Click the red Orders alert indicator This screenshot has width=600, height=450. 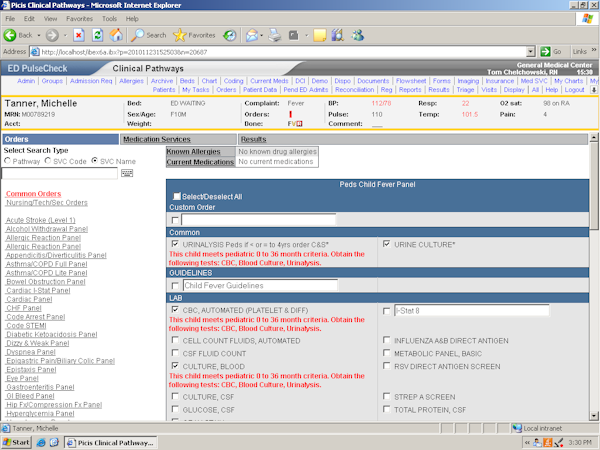click(290, 114)
